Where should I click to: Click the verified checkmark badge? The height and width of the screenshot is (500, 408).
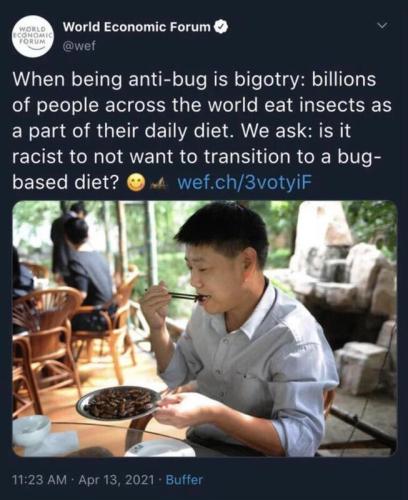pyautogui.click(x=221, y=27)
